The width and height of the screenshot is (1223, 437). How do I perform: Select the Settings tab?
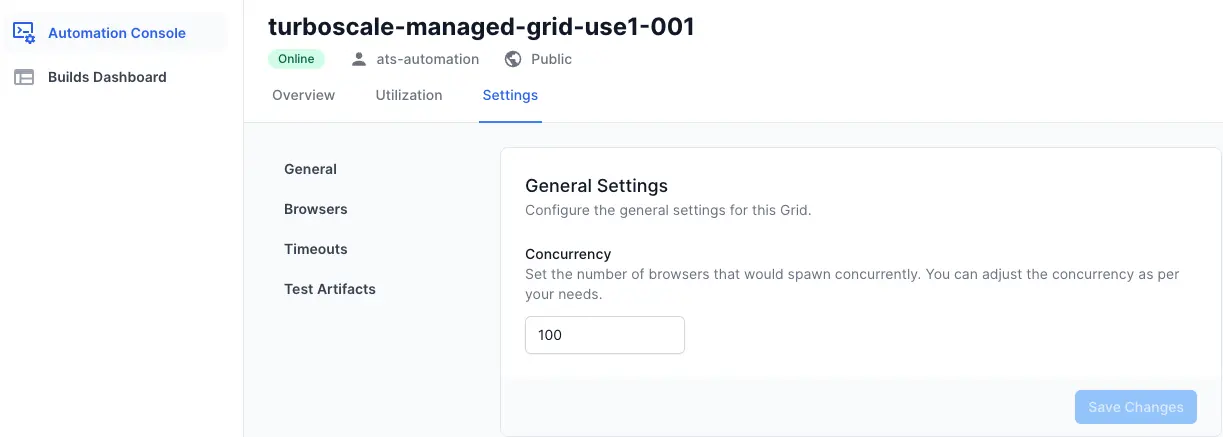[510, 95]
